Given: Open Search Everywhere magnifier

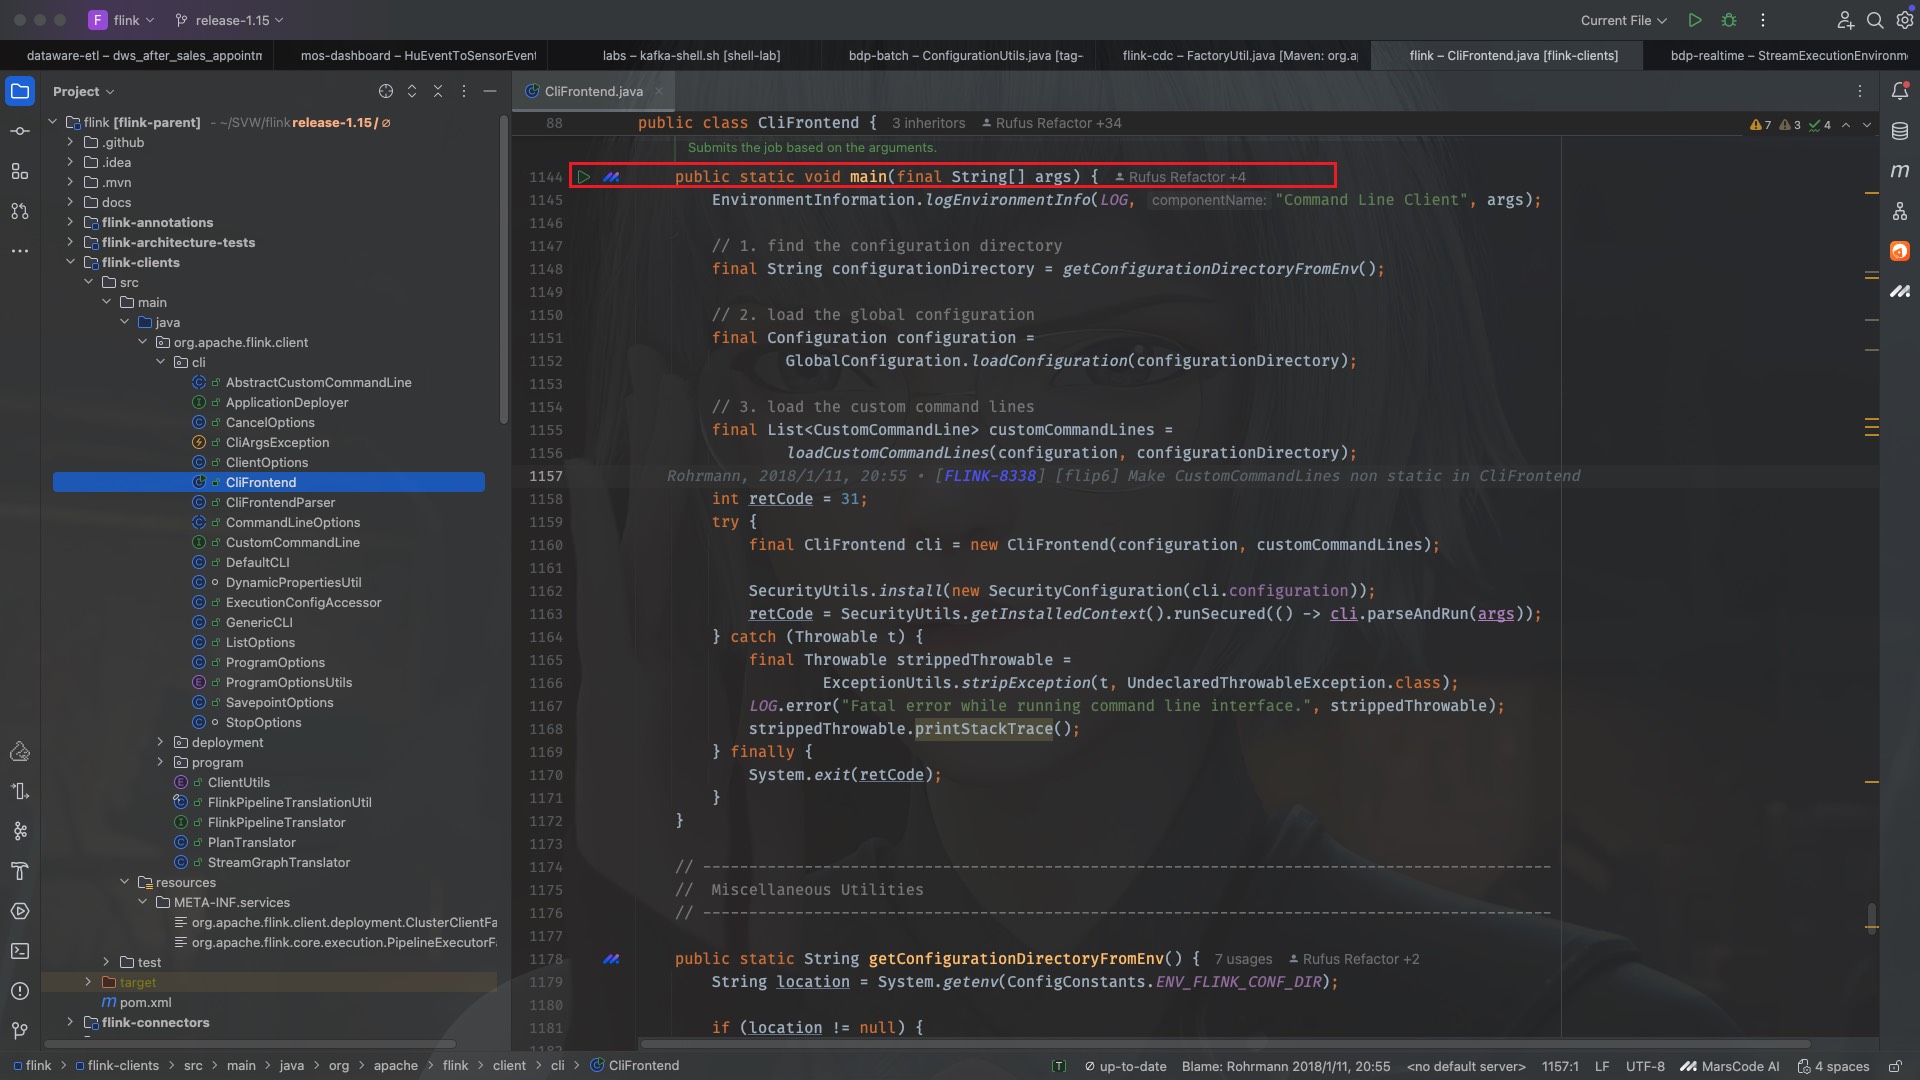Looking at the screenshot, I should pyautogui.click(x=1875, y=20).
